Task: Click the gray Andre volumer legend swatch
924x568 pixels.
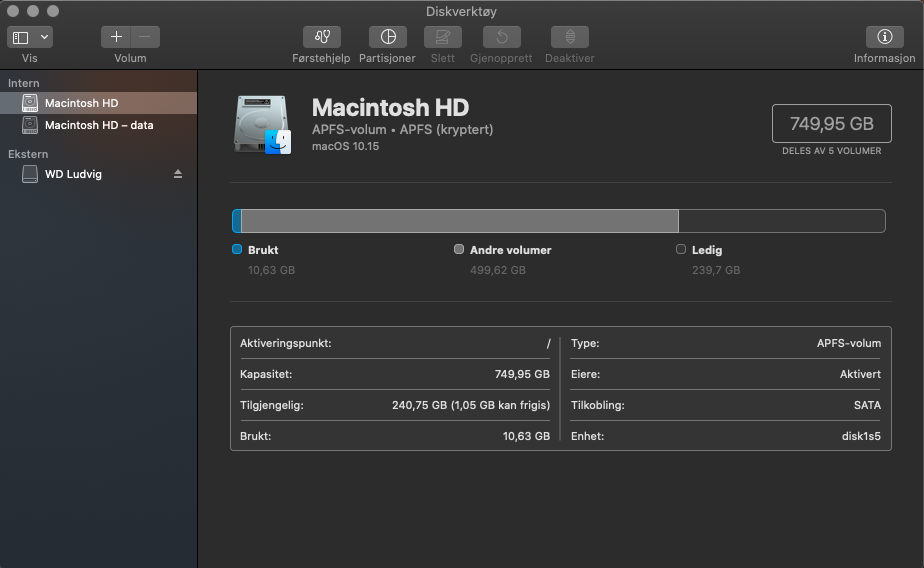Action: (459, 249)
